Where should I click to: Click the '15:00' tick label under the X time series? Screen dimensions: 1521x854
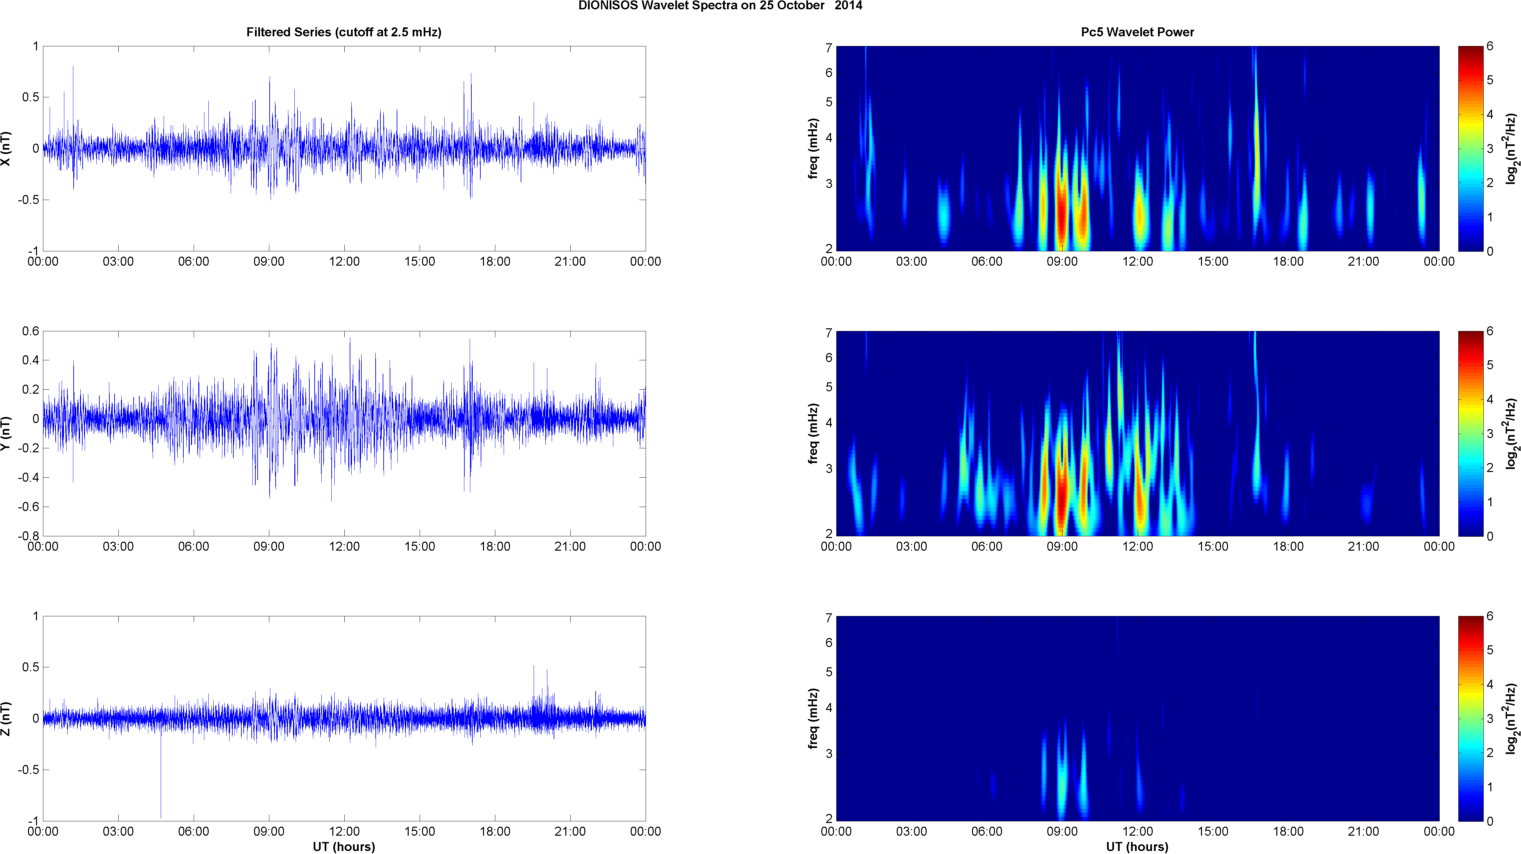(x=420, y=262)
